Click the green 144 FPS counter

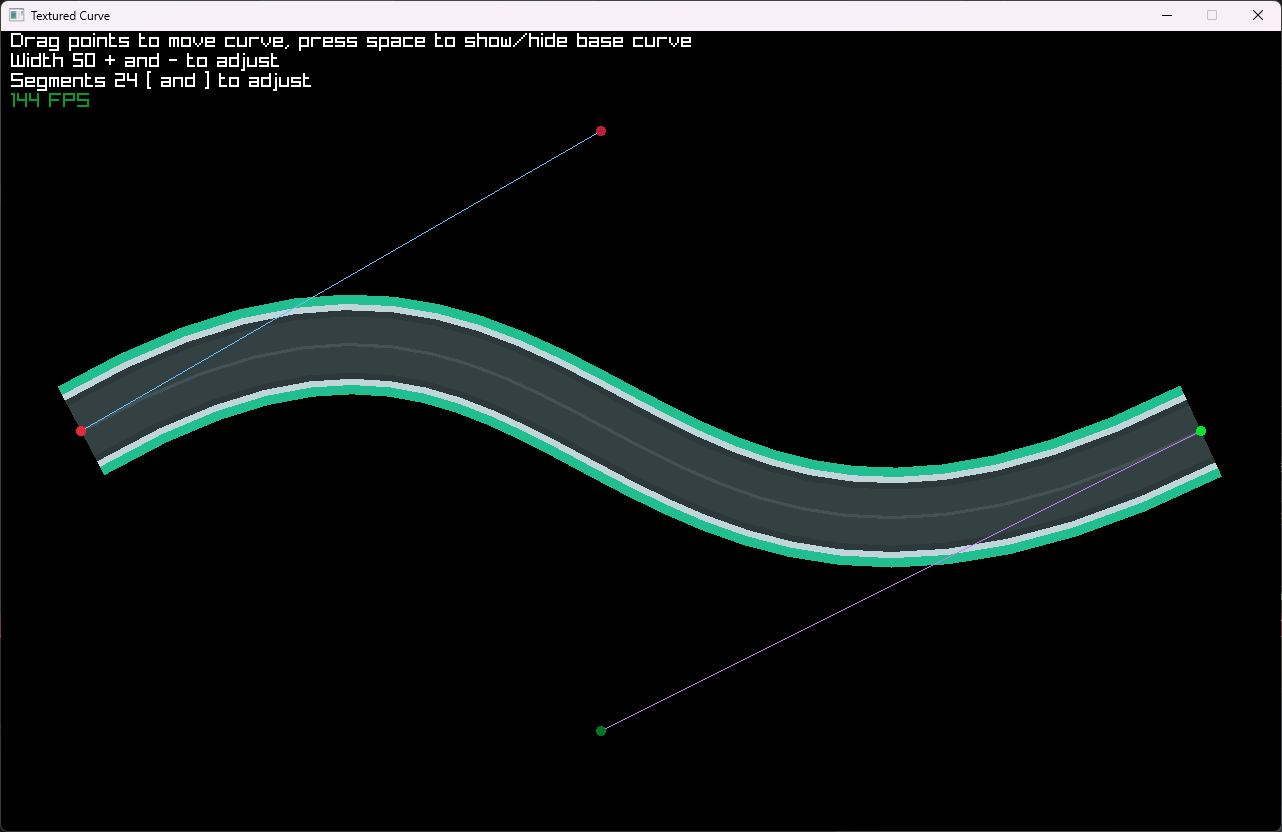pyautogui.click(x=50, y=100)
